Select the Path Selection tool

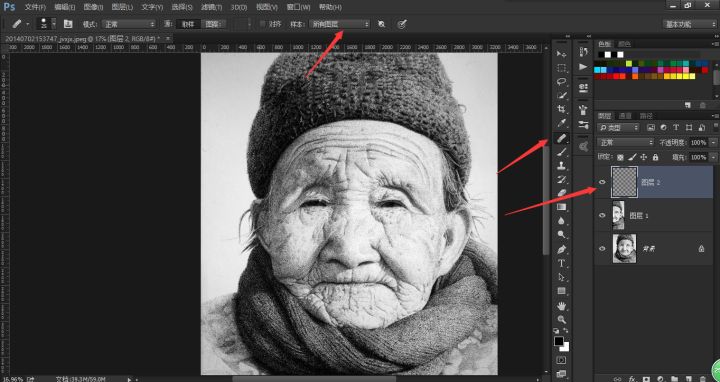click(x=561, y=277)
